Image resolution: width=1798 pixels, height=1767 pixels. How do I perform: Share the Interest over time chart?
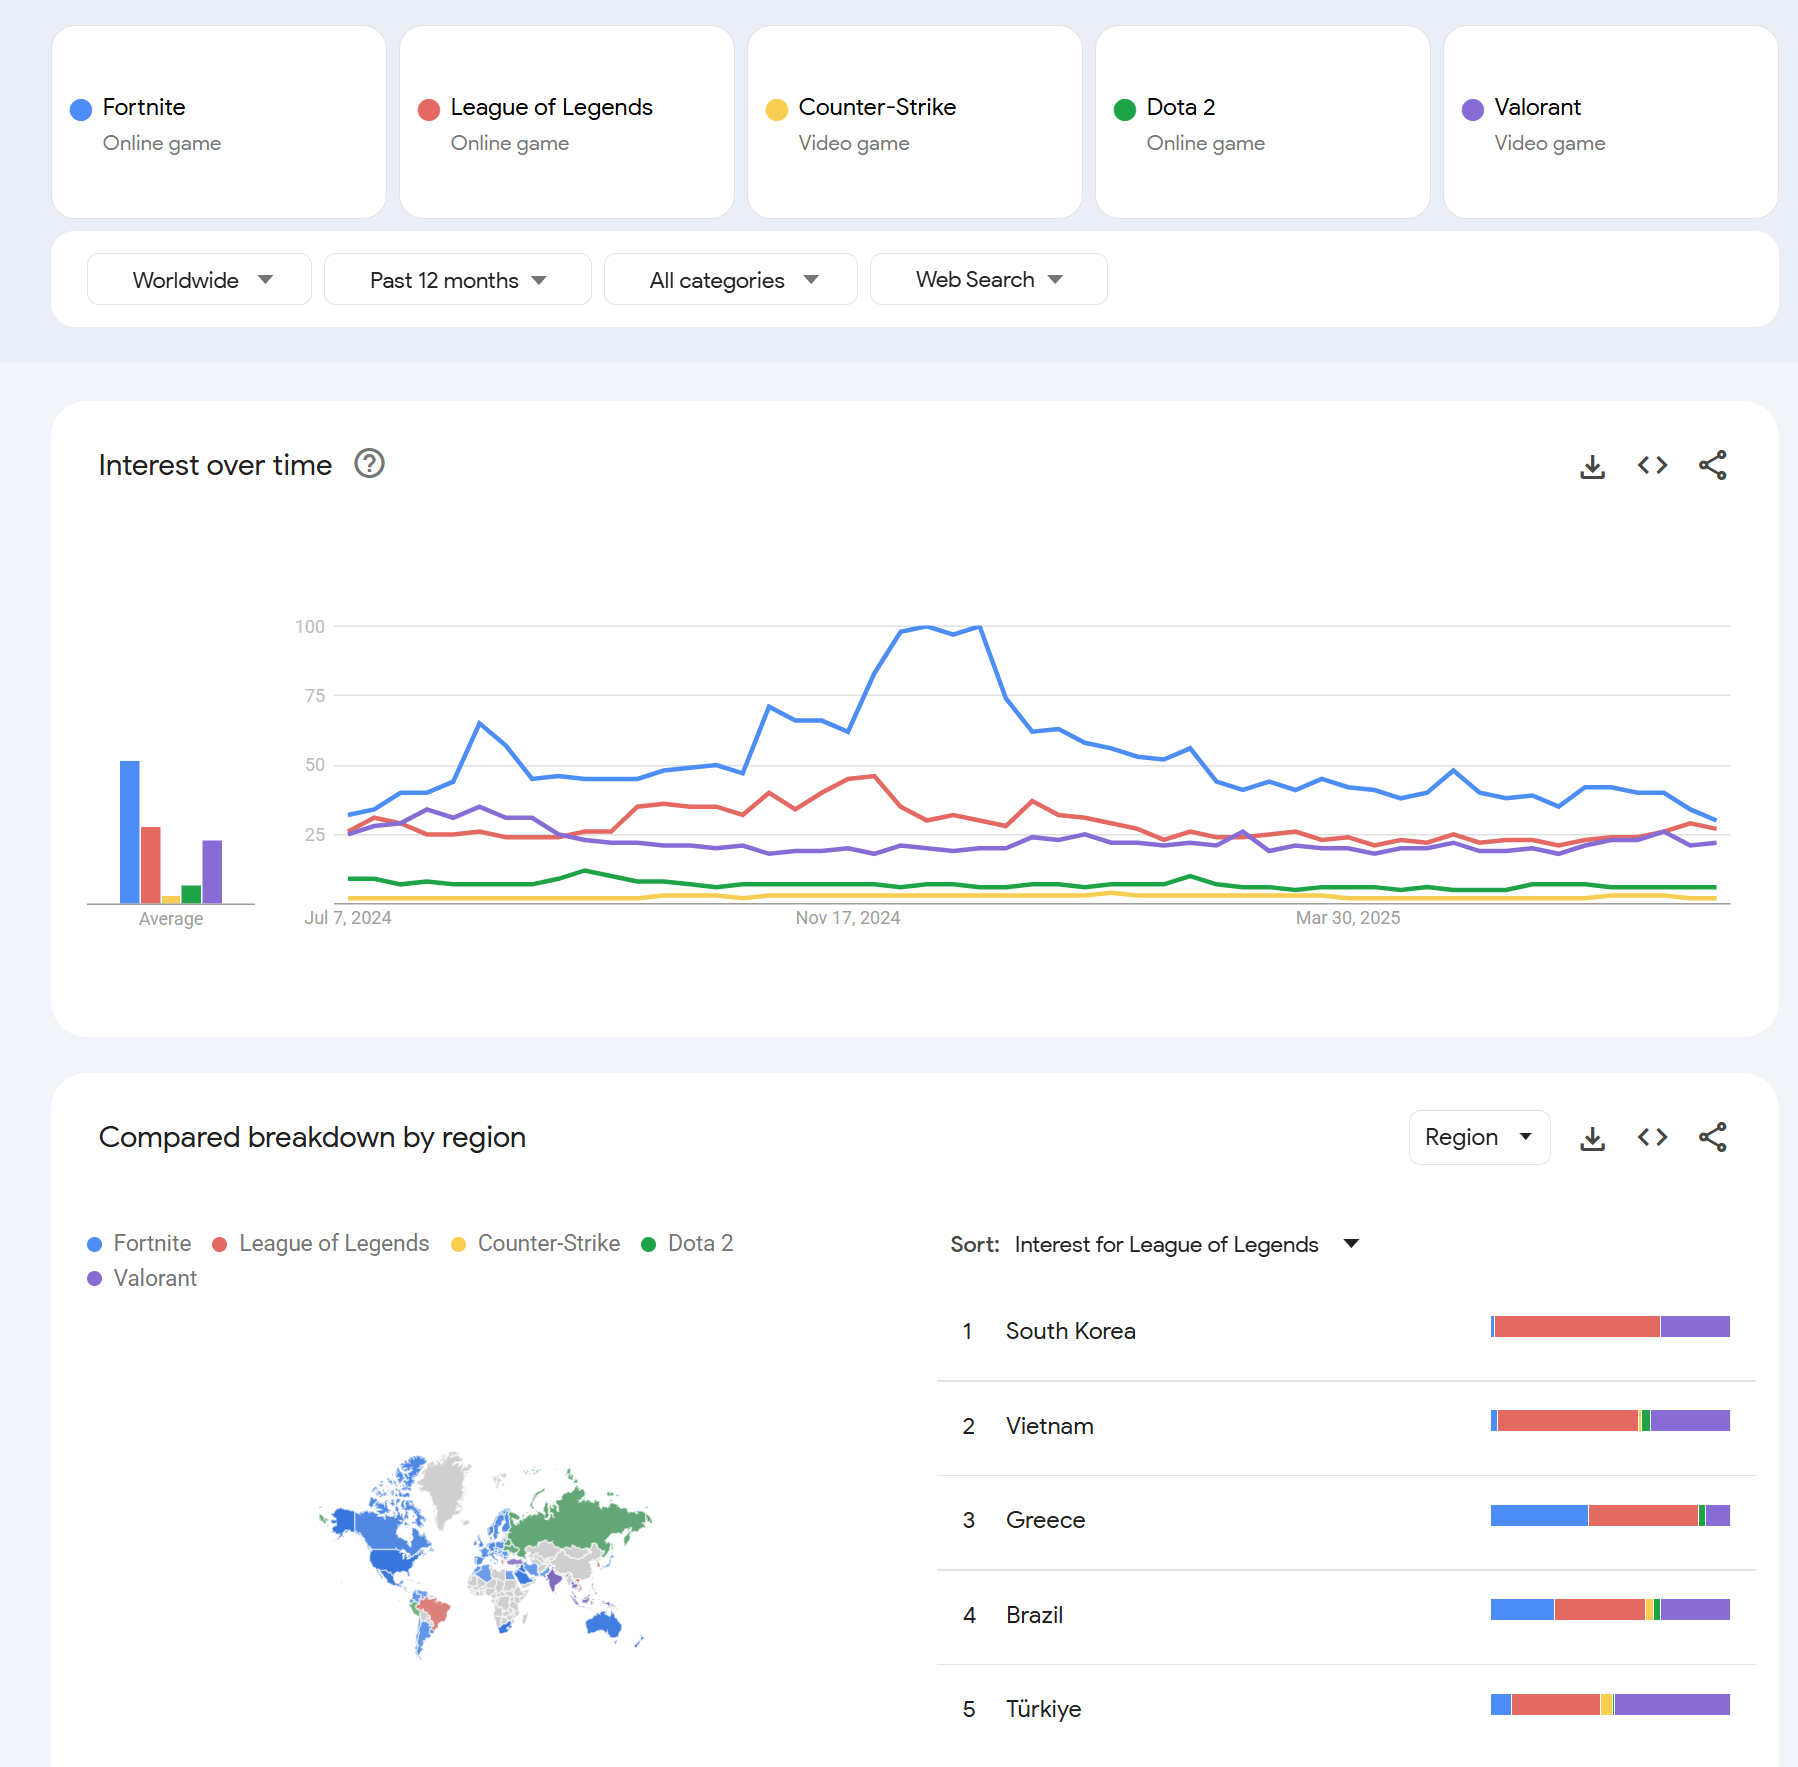pos(1712,465)
